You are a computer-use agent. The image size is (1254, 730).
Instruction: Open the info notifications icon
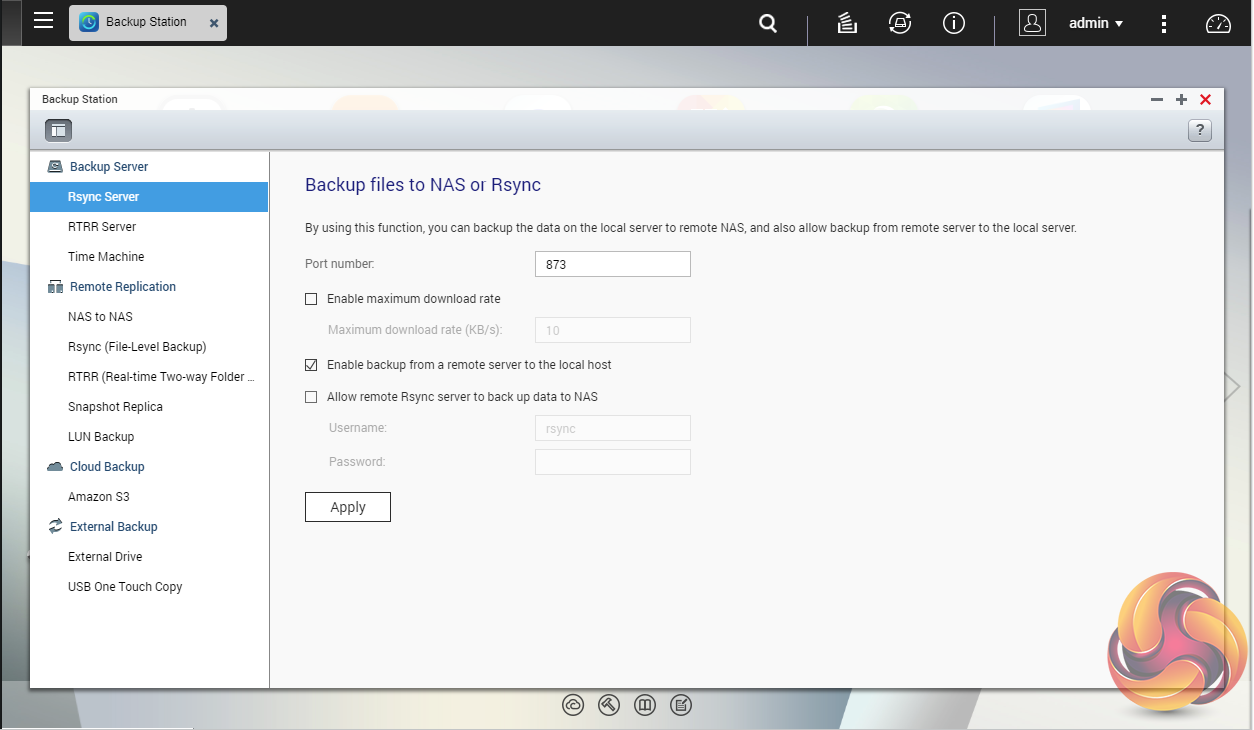click(x=954, y=23)
